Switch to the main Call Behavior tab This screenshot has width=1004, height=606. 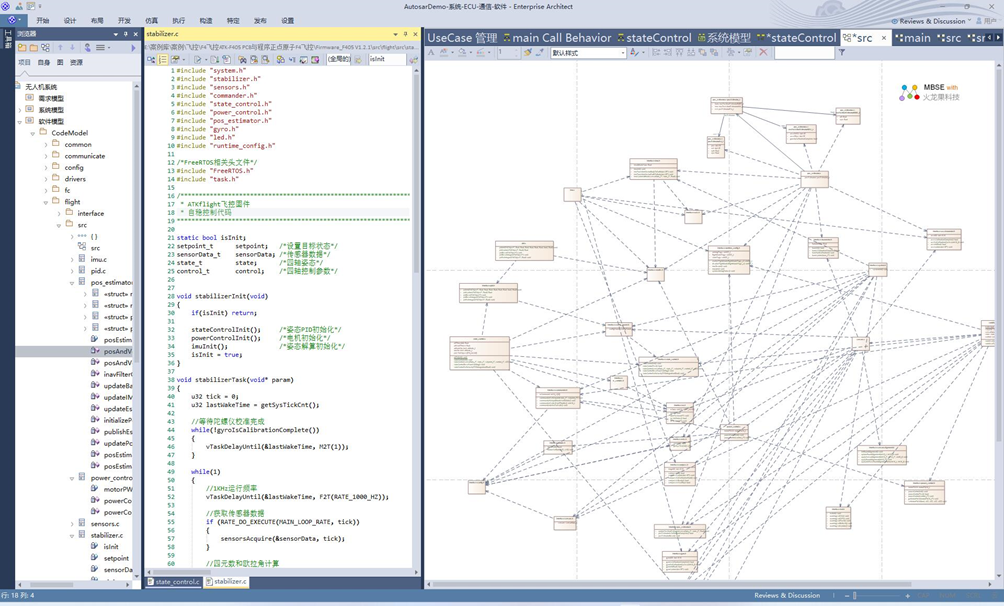coord(557,38)
